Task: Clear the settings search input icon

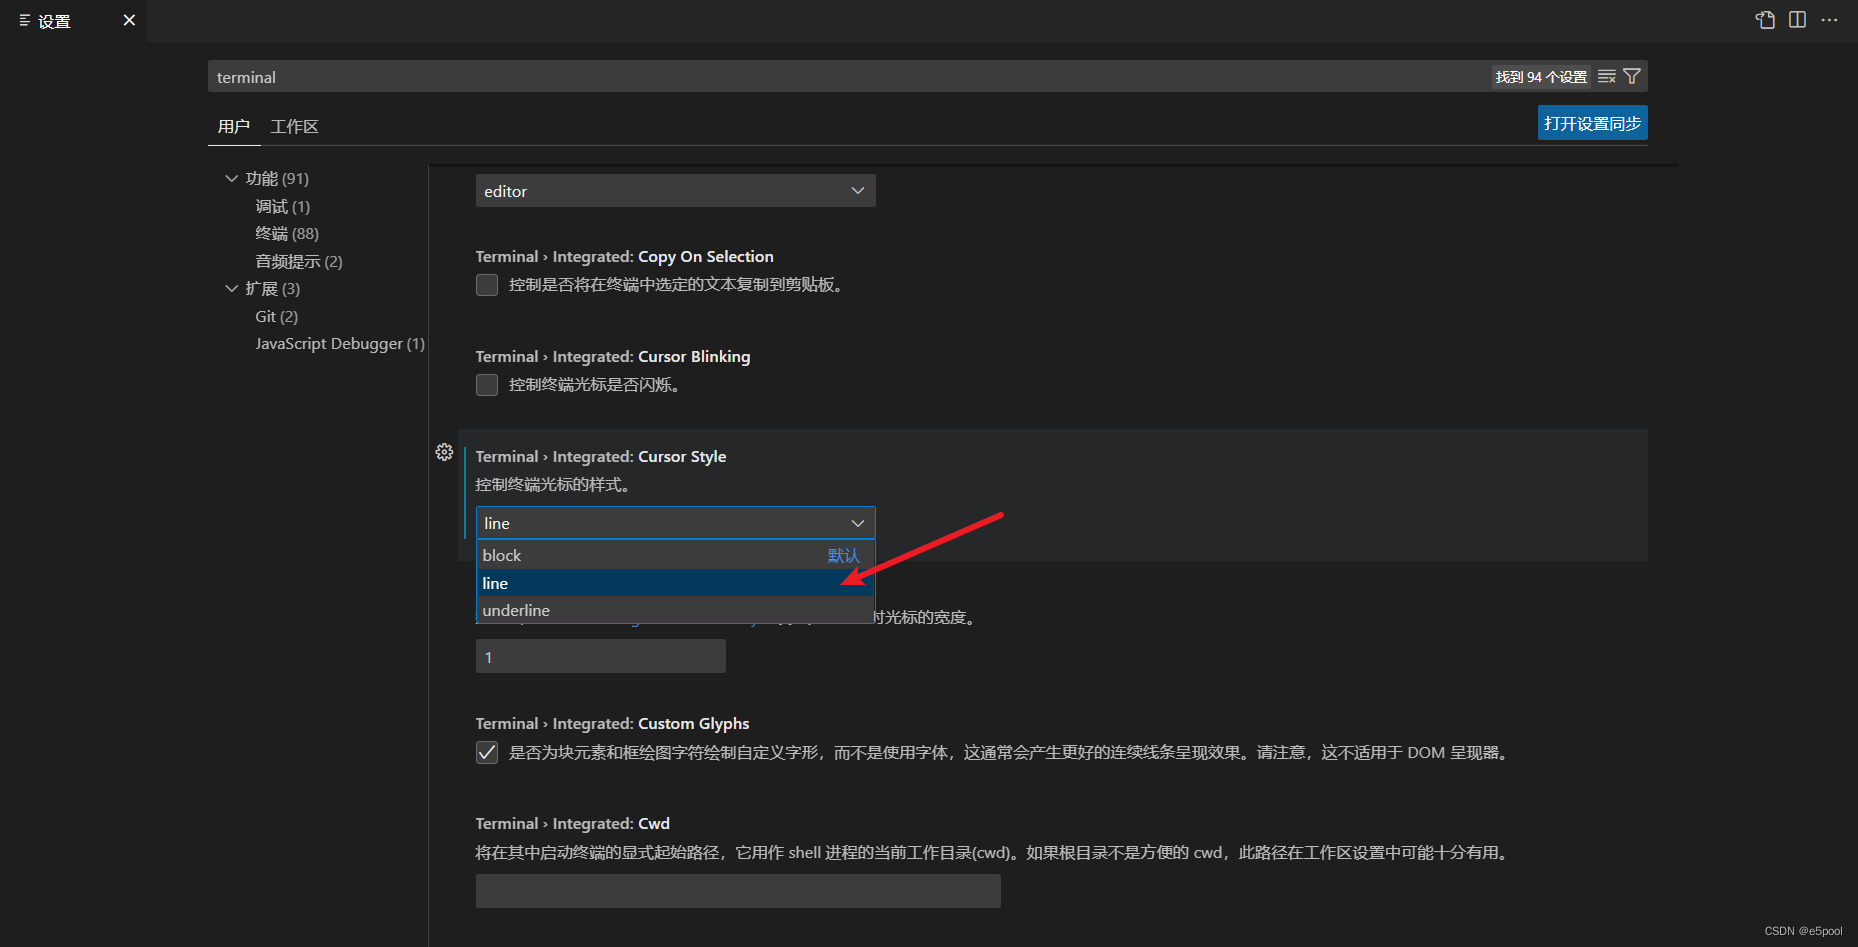Action: [x=1606, y=77]
